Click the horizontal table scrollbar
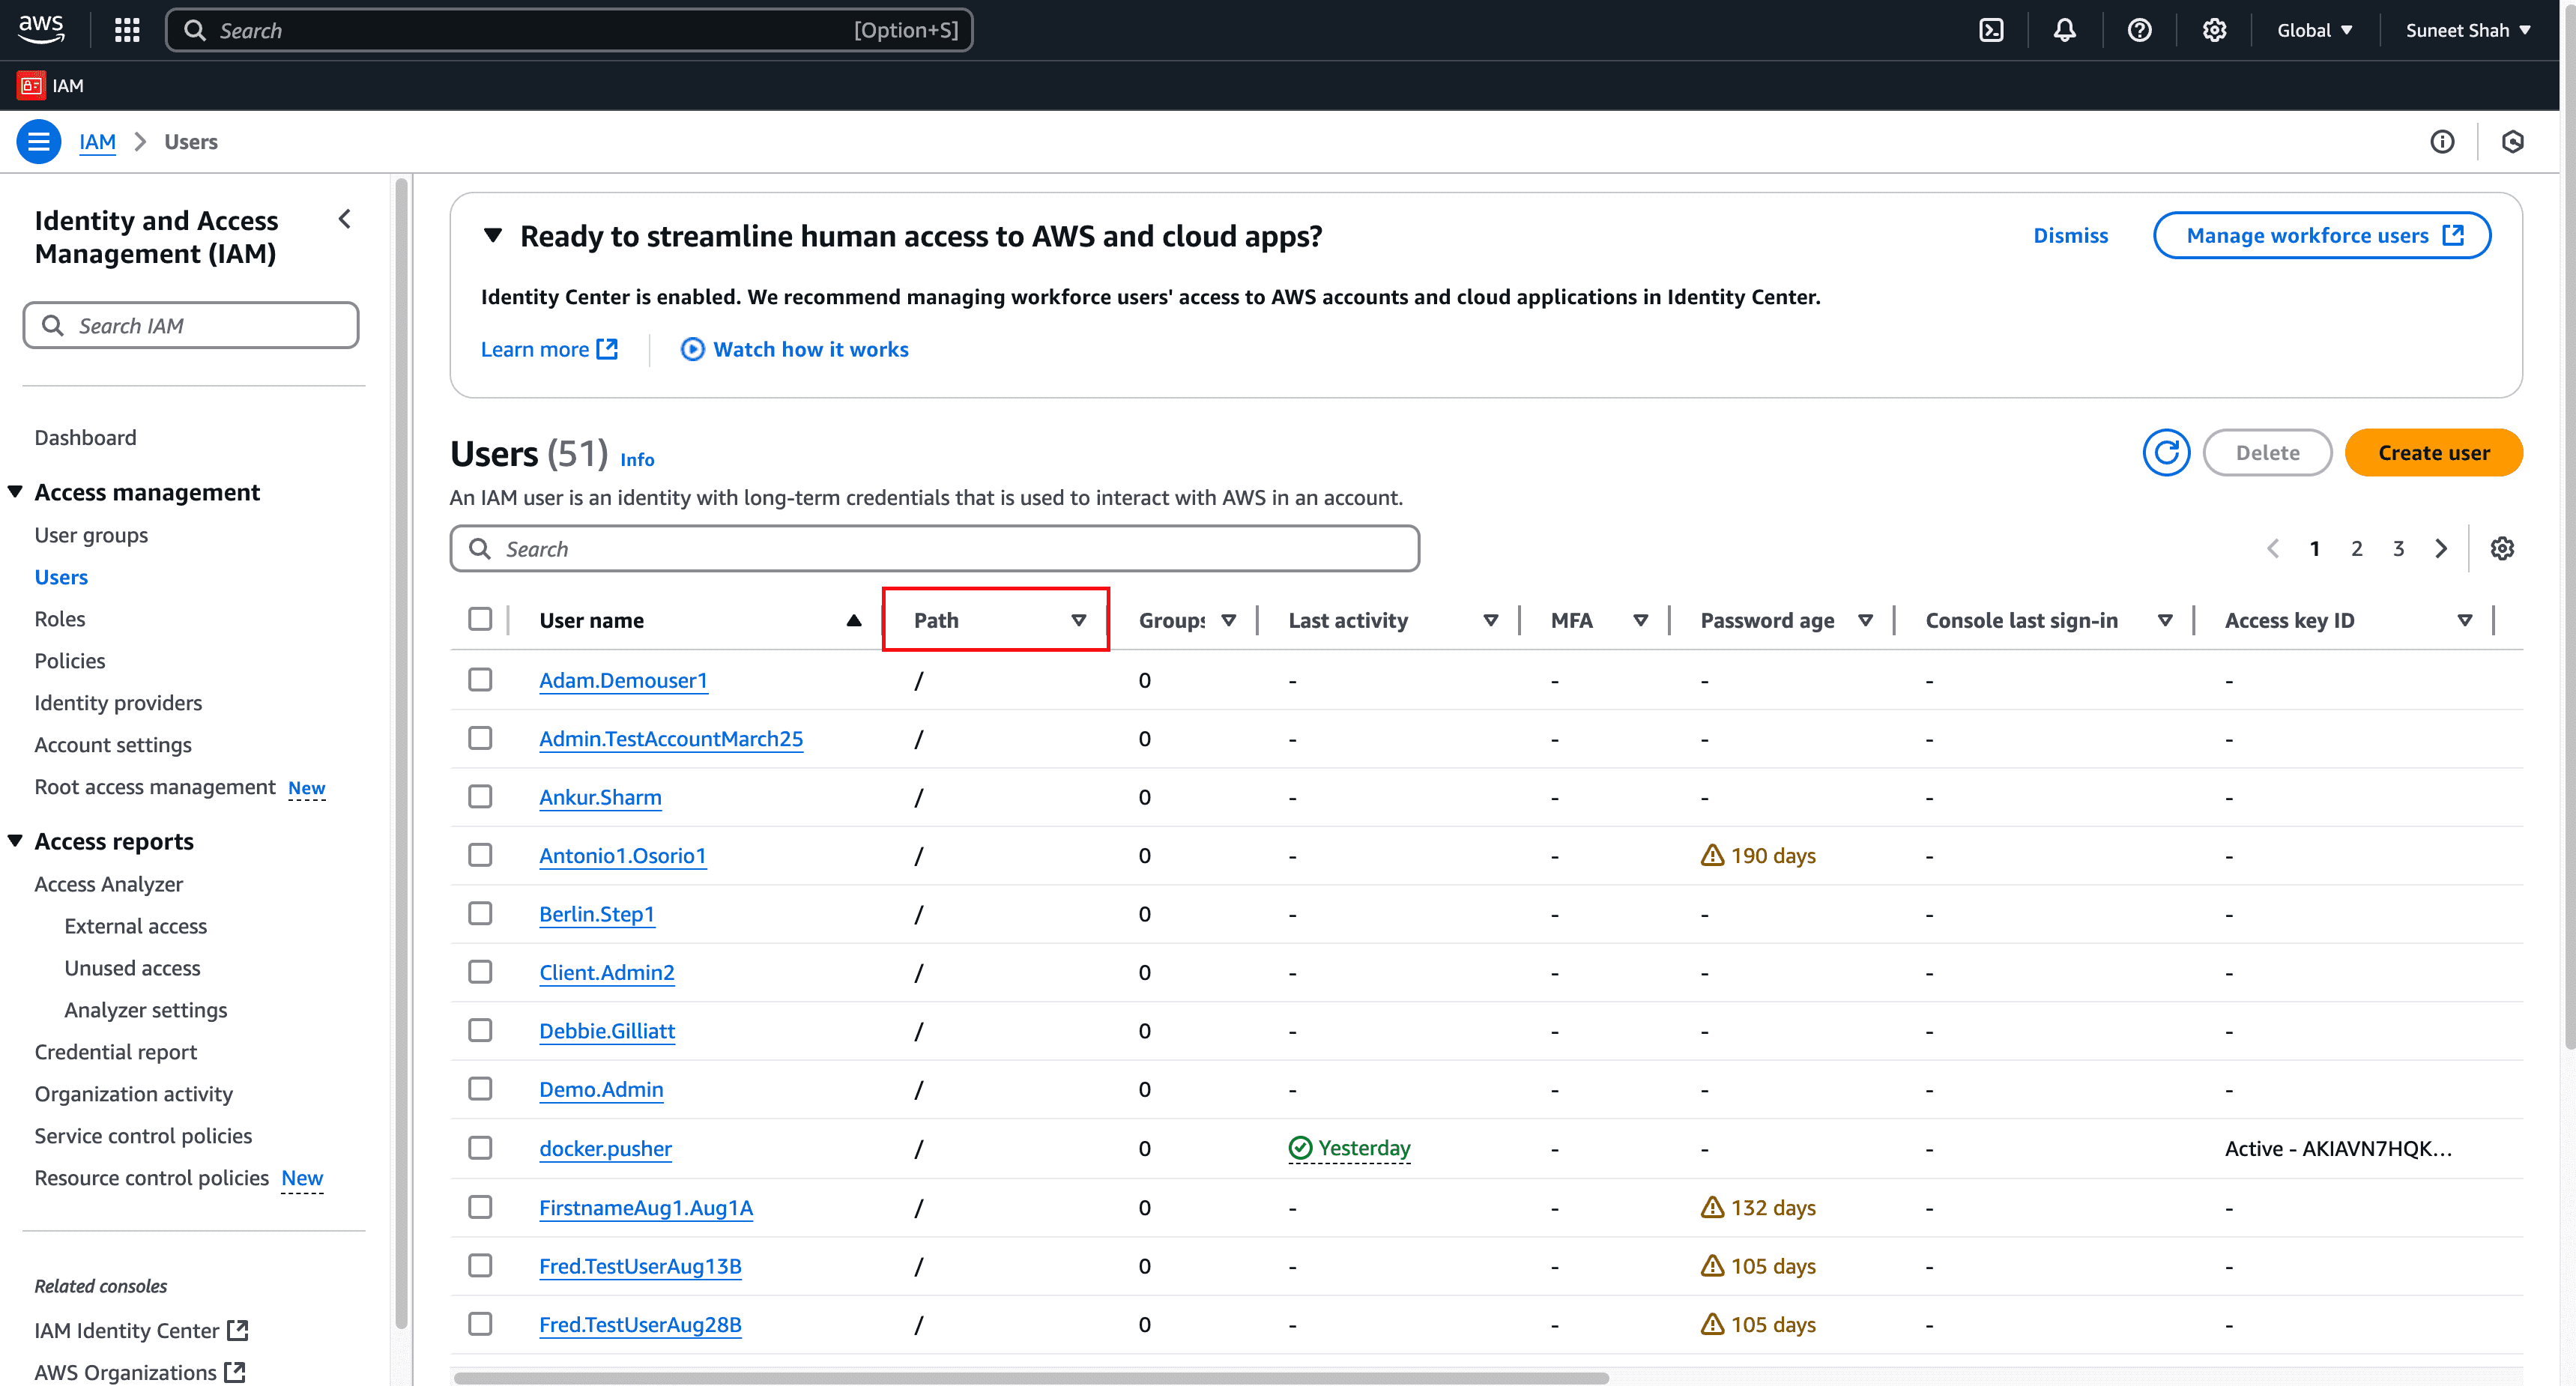2576x1386 pixels. pyautogui.click(x=1030, y=1378)
